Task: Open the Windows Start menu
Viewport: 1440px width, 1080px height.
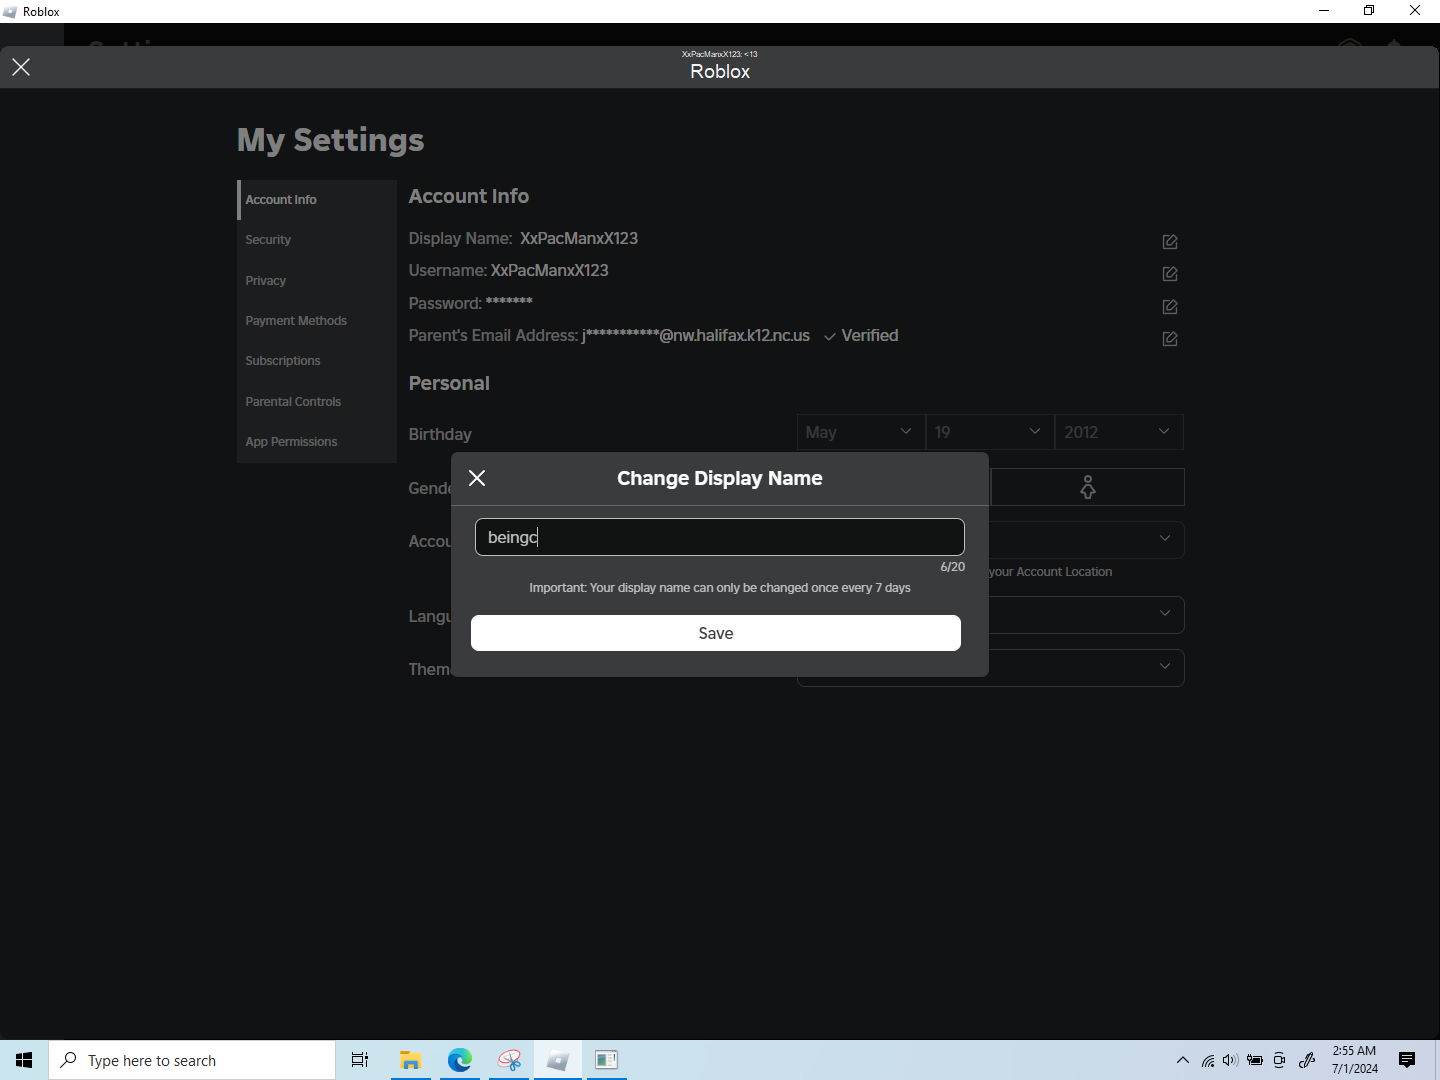Action: click(24, 1060)
